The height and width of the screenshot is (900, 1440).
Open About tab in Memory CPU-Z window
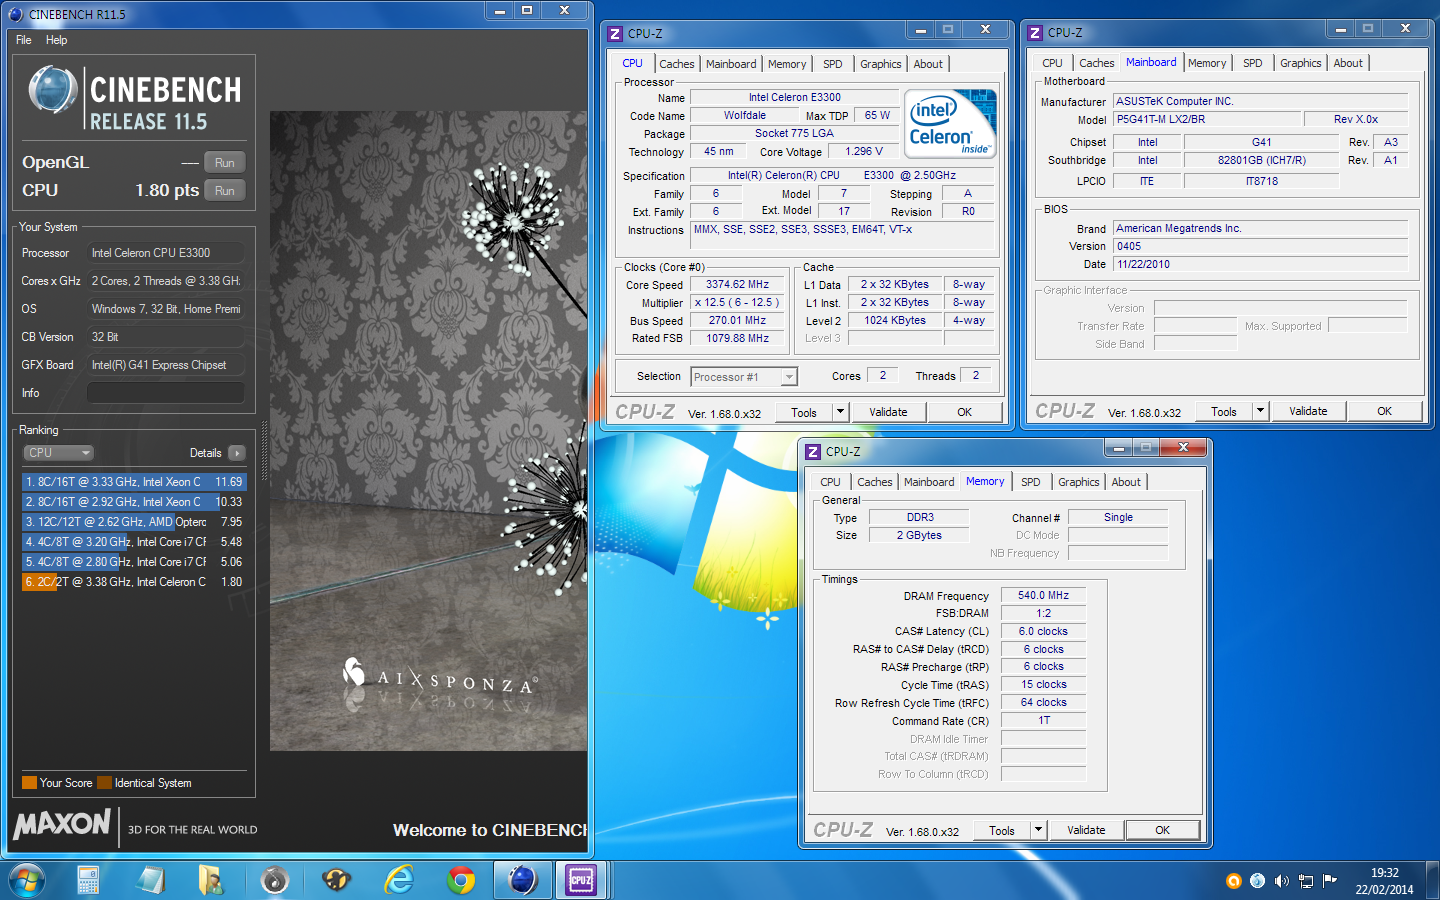tap(1126, 482)
